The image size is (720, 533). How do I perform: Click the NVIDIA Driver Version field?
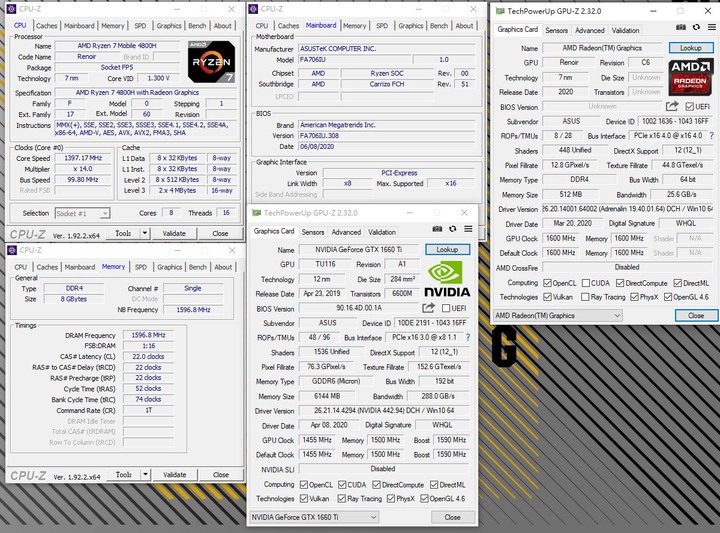[x=384, y=410]
